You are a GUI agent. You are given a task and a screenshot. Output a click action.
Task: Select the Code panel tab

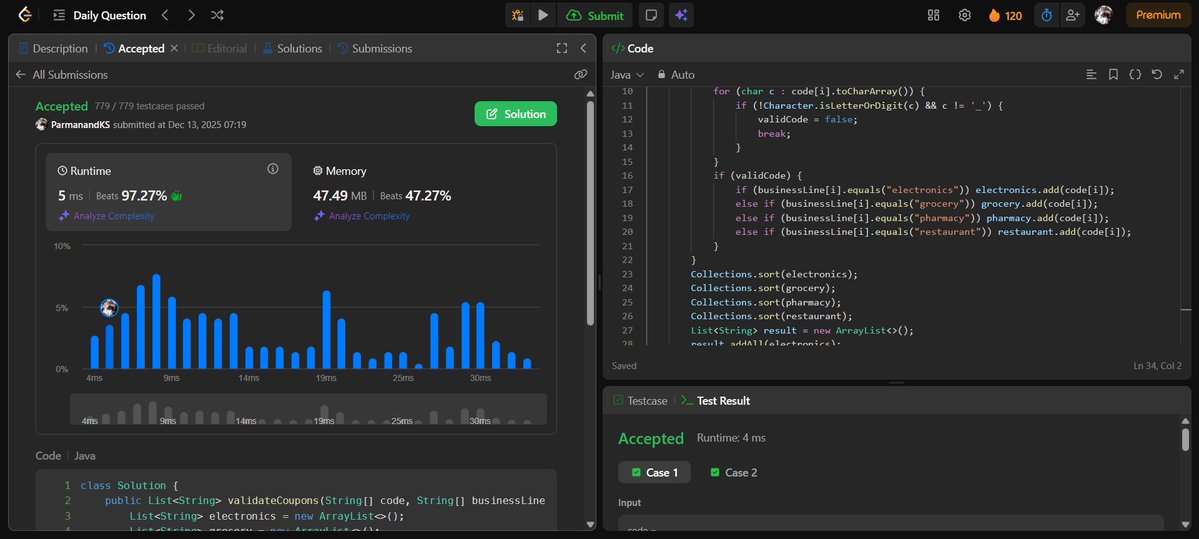tap(632, 48)
